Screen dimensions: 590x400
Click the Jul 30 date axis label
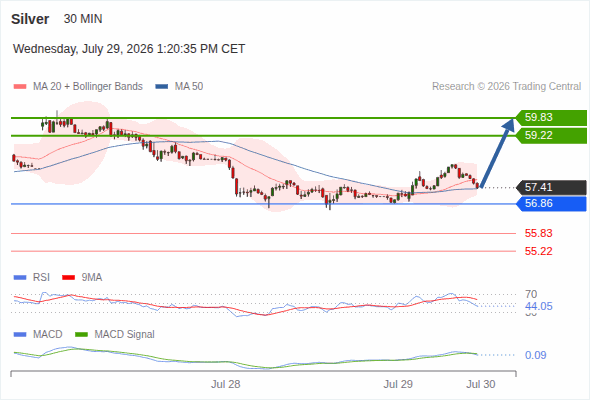click(x=481, y=384)
